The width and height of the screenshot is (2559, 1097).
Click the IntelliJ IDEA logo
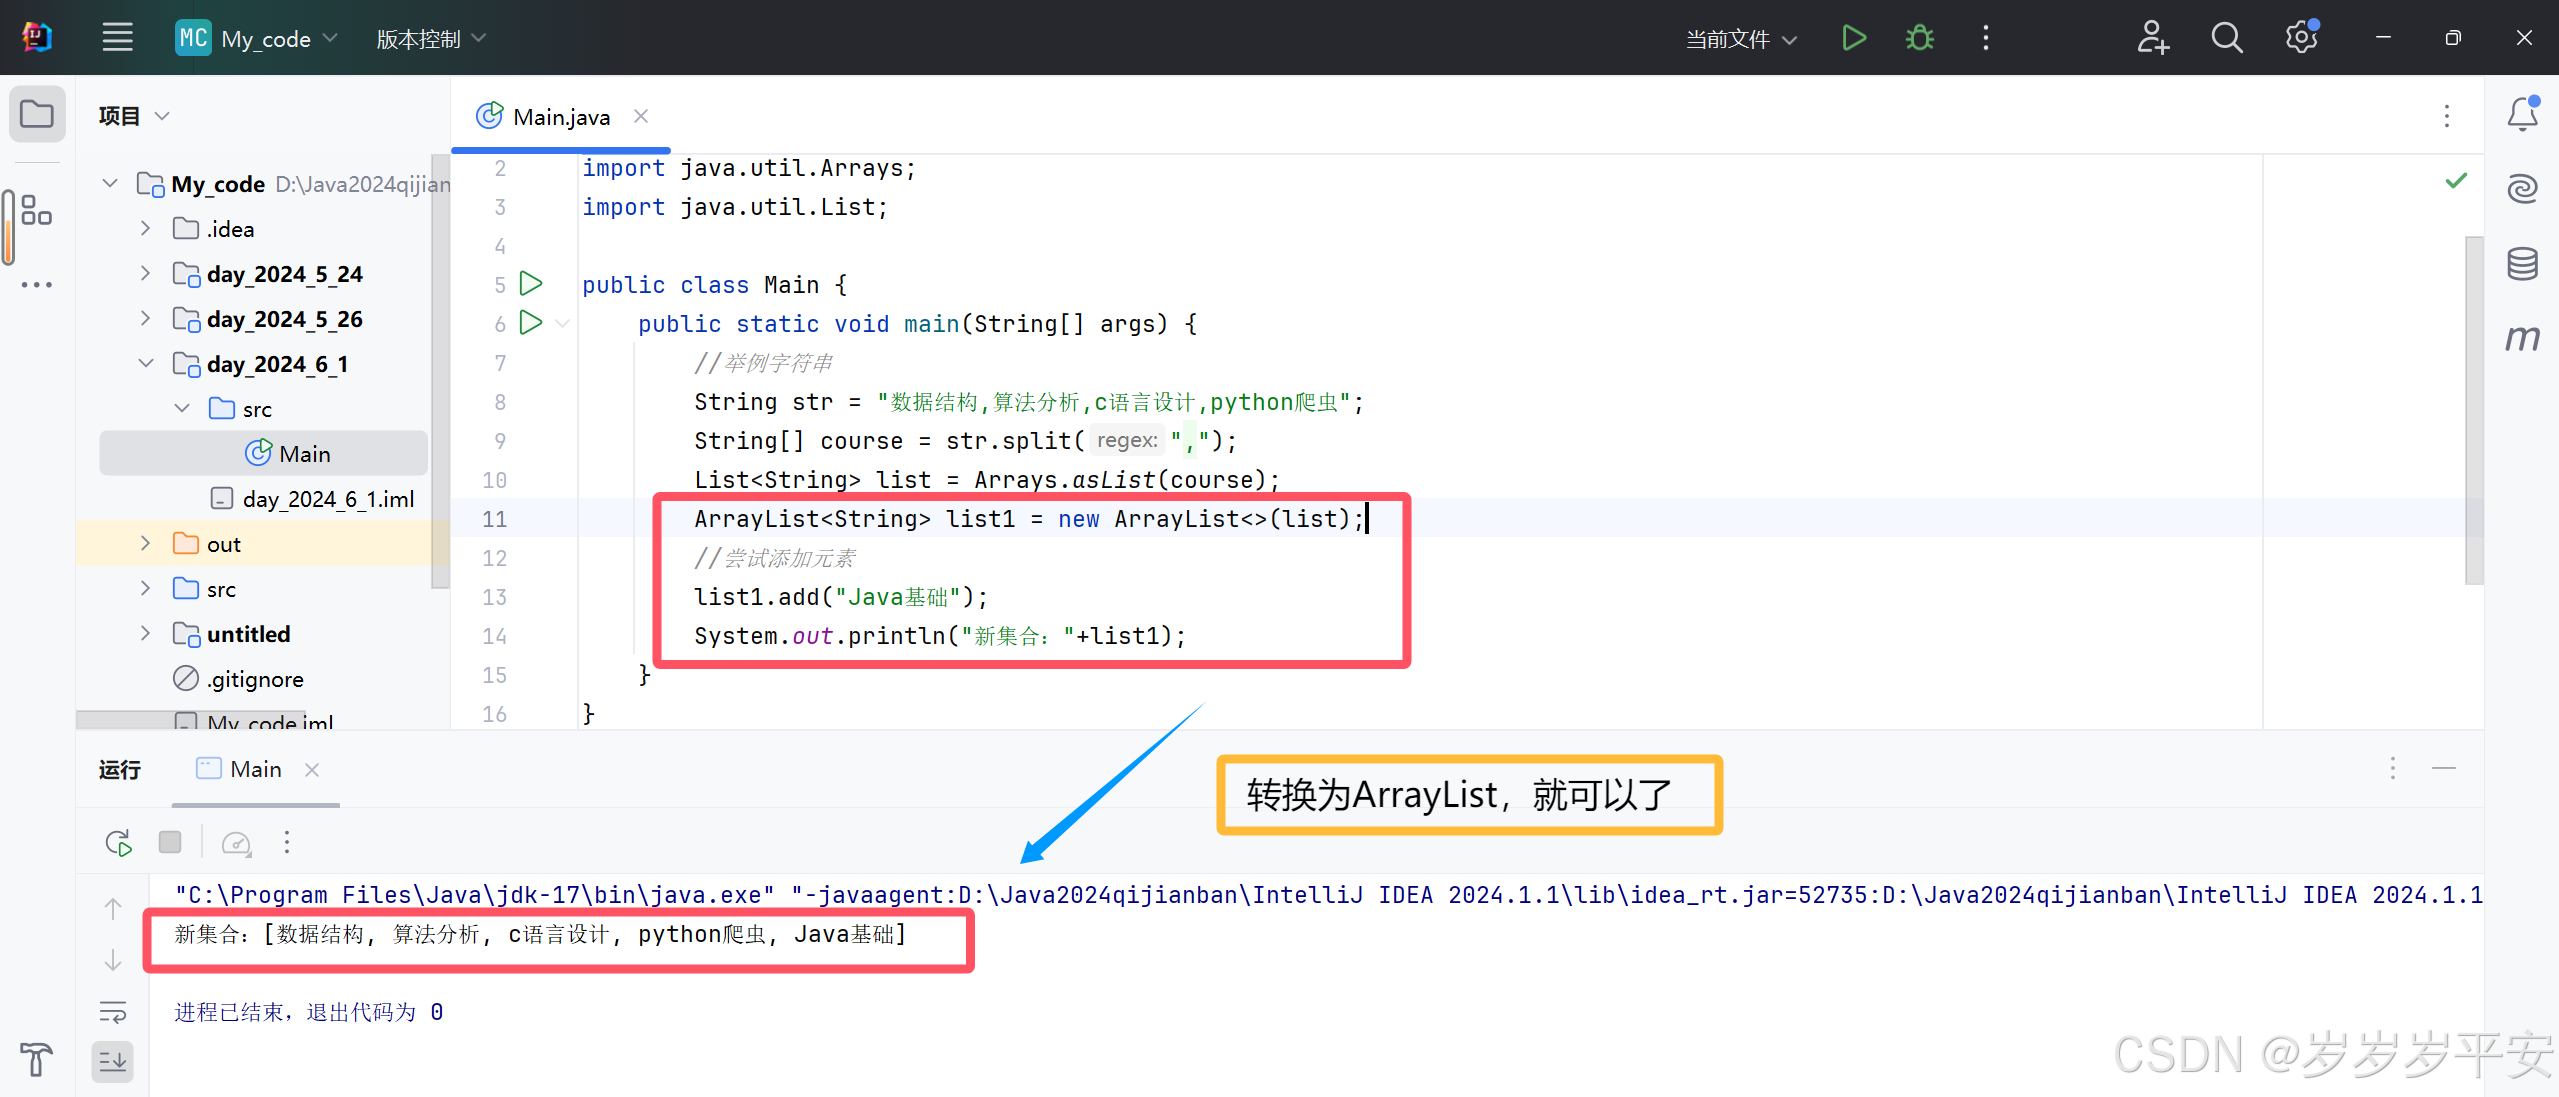(36, 38)
